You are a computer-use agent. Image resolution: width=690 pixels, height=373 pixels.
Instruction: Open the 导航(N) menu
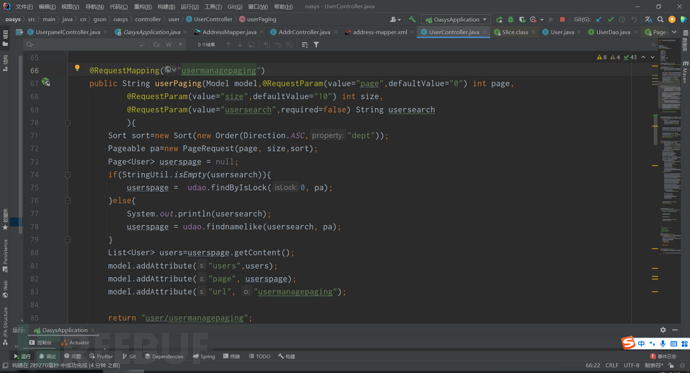pos(95,7)
